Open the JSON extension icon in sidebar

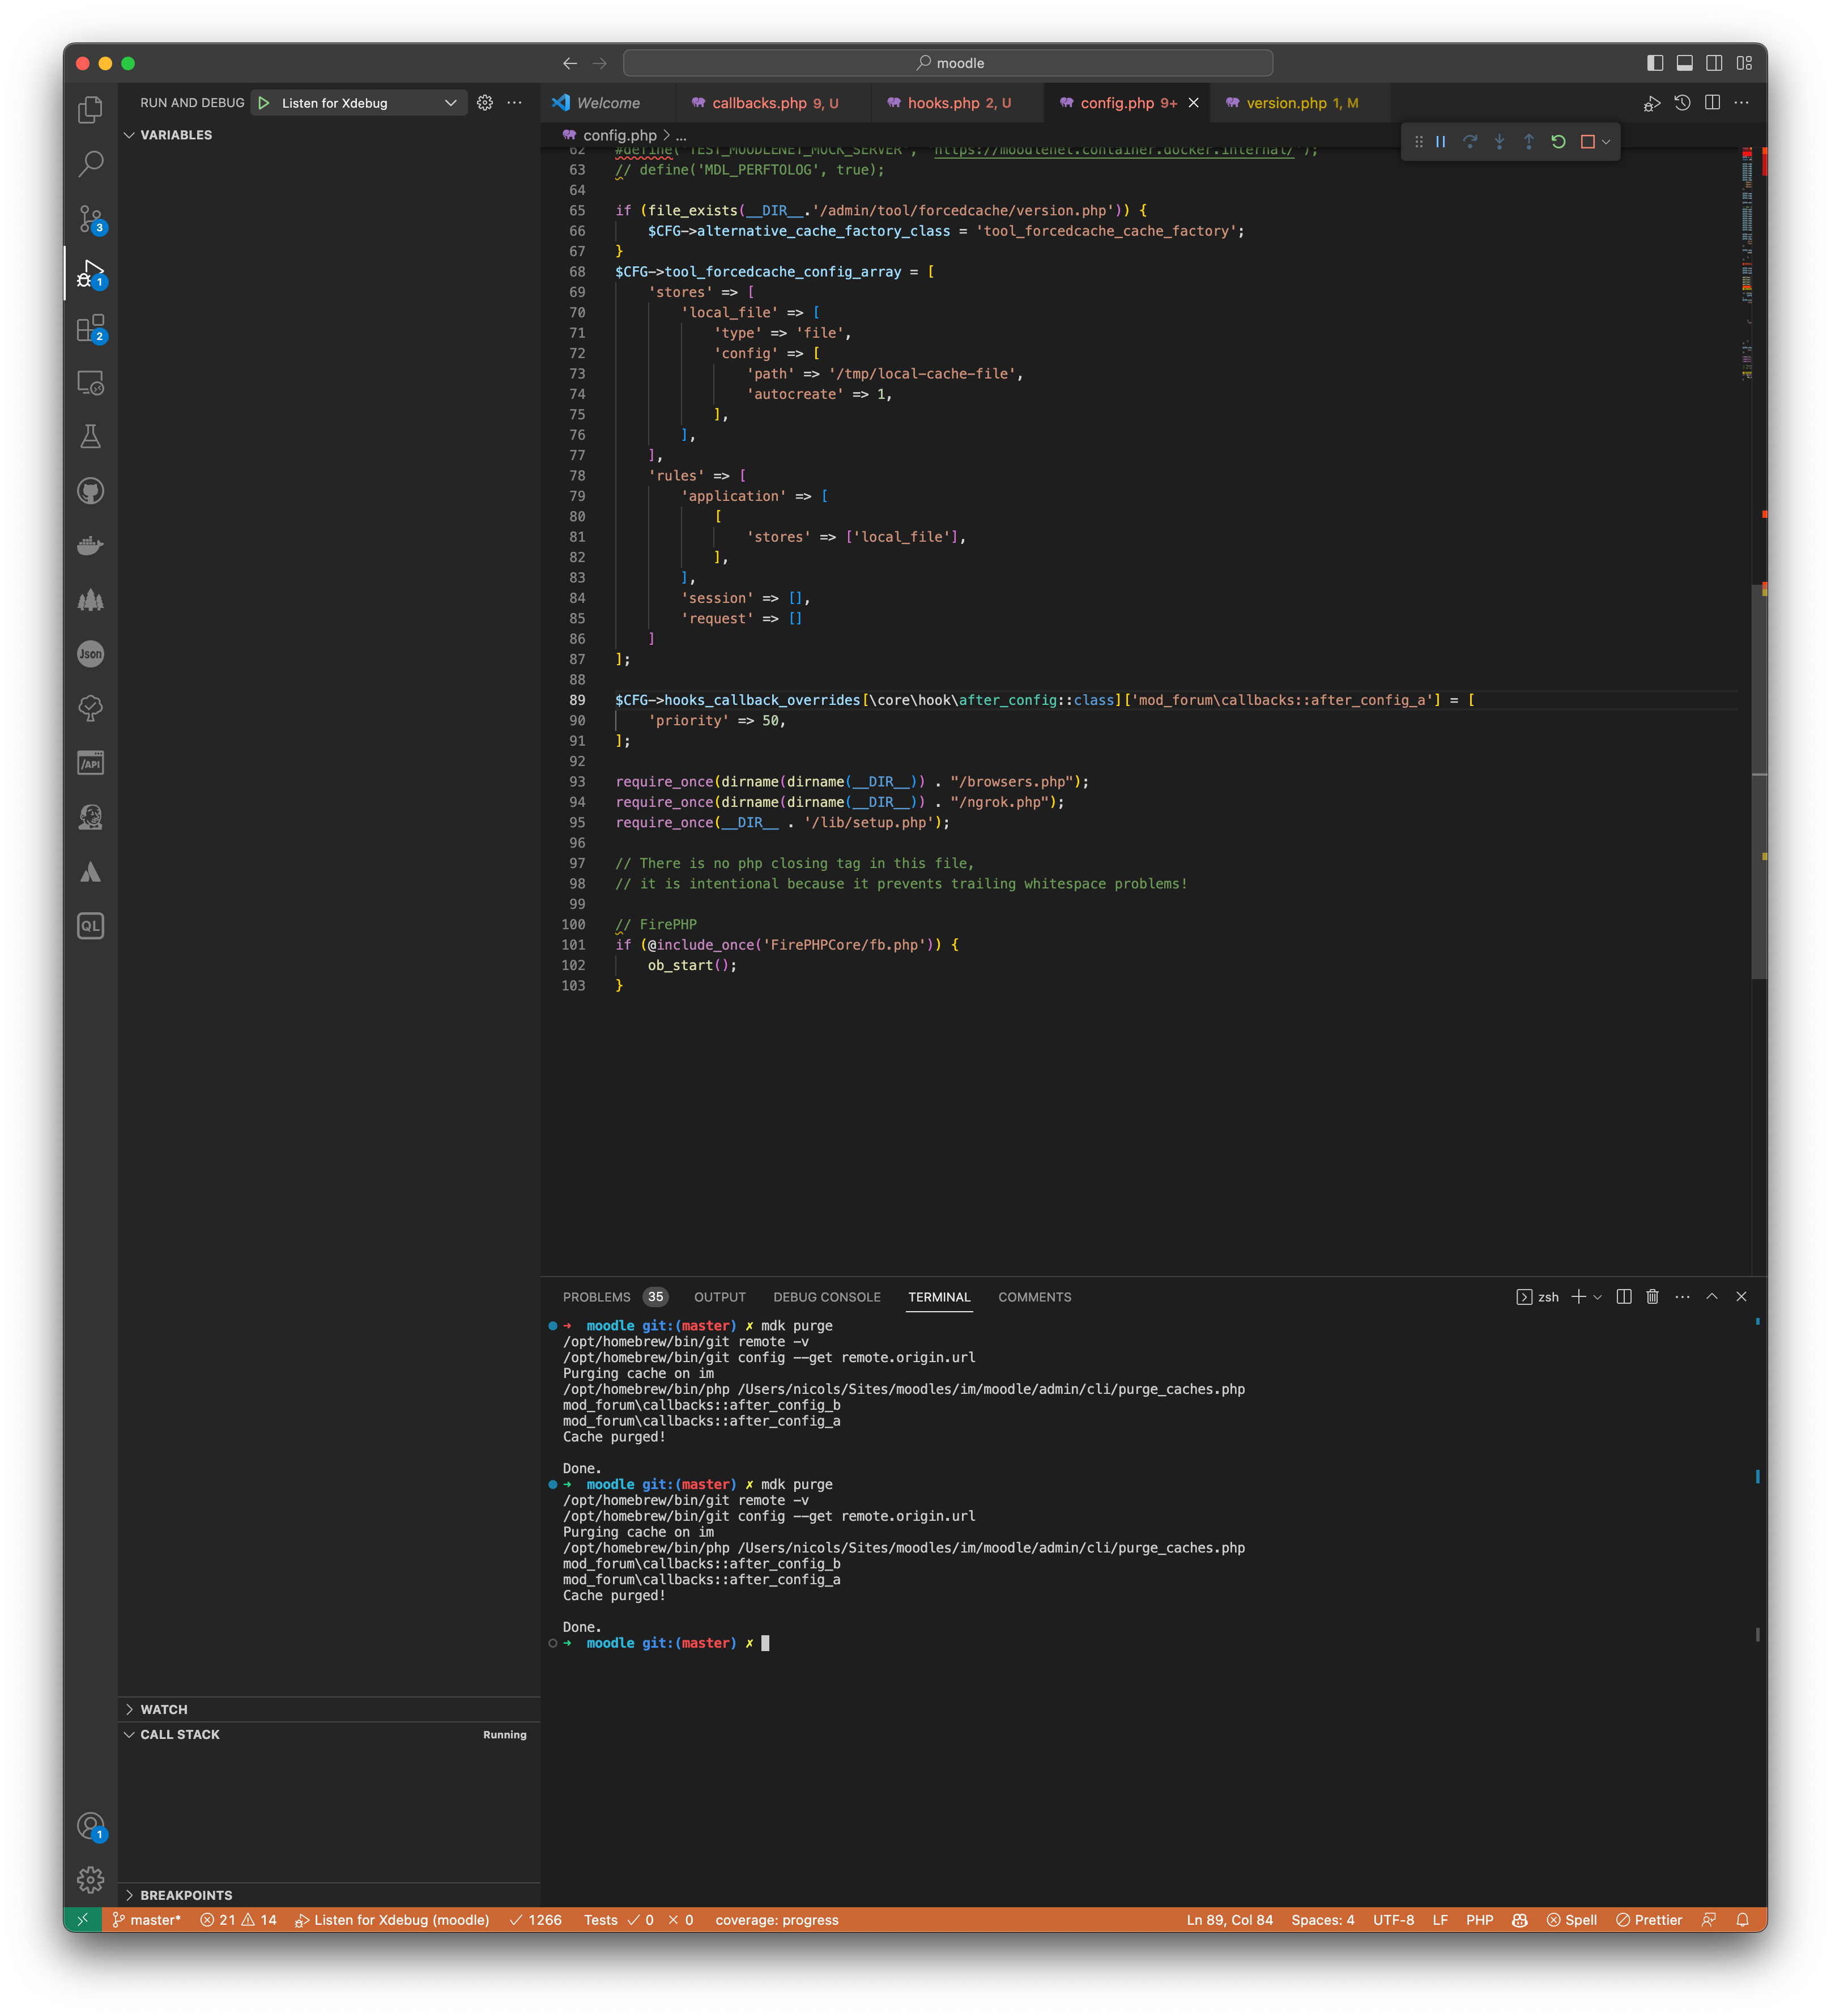90,654
